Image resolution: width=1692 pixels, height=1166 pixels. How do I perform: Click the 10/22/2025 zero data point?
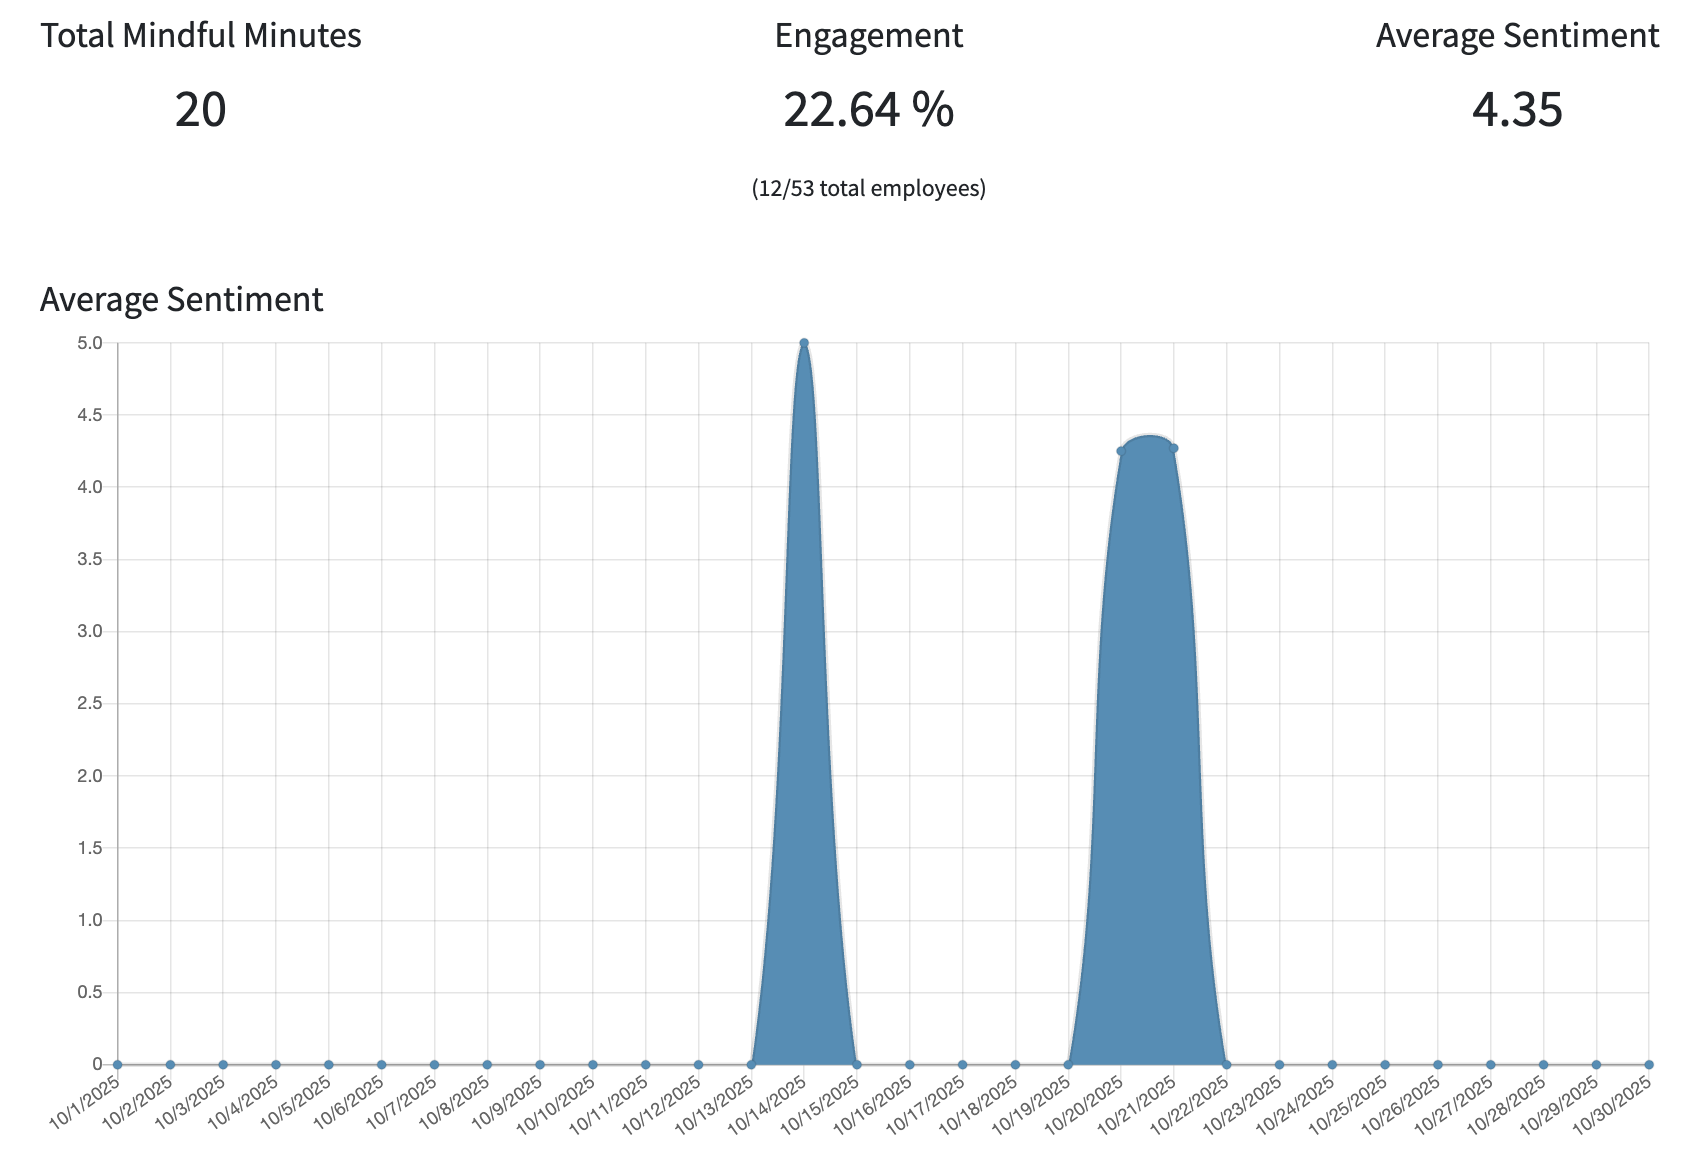pyautogui.click(x=1227, y=1064)
